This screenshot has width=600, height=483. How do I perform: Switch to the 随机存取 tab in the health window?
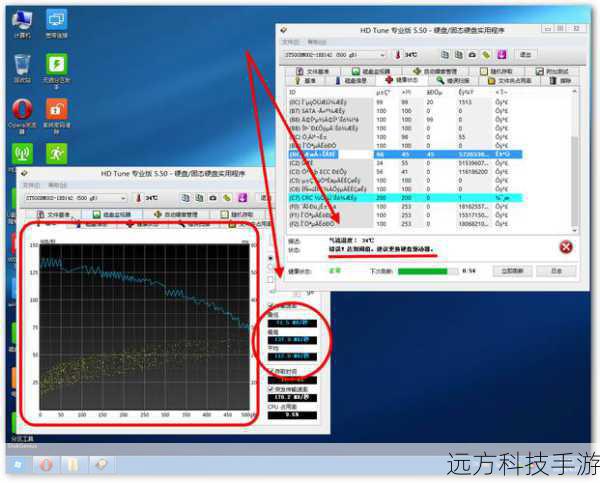[x=495, y=71]
